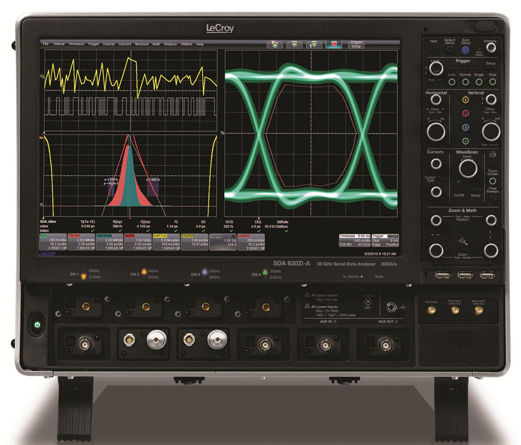Select the blue channel 3 vertical button
Screen dimensions: 521x445
tap(465, 127)
